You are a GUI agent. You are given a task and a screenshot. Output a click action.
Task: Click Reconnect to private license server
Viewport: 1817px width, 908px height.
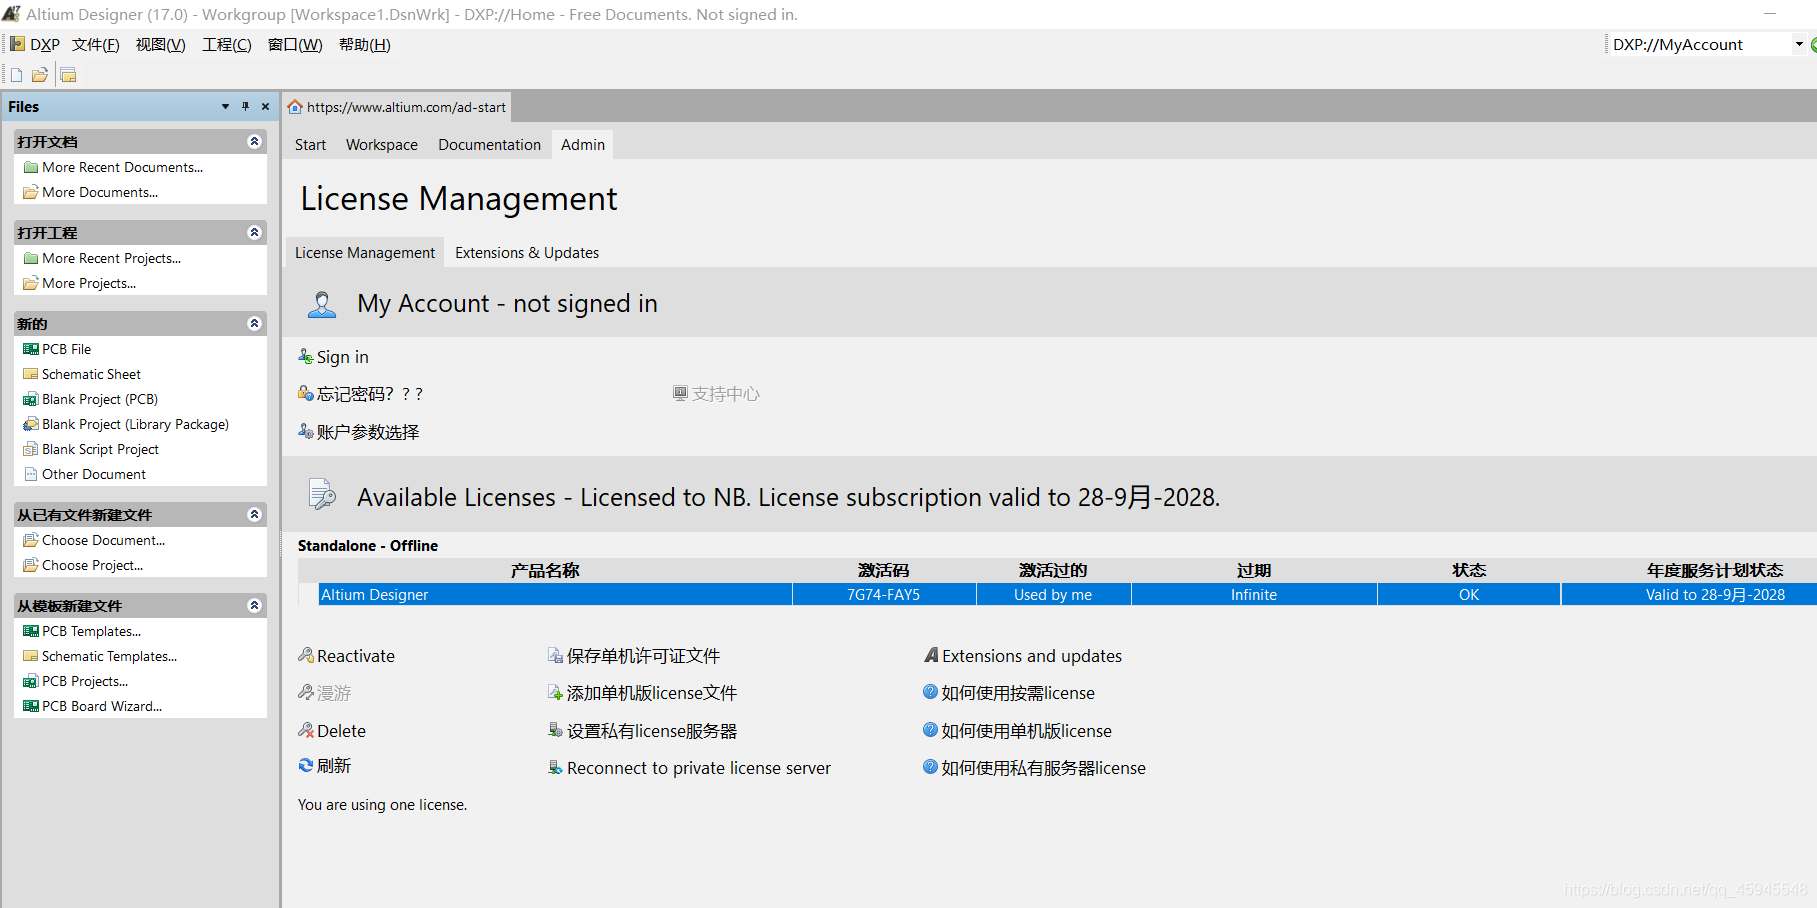pos(698,768)
